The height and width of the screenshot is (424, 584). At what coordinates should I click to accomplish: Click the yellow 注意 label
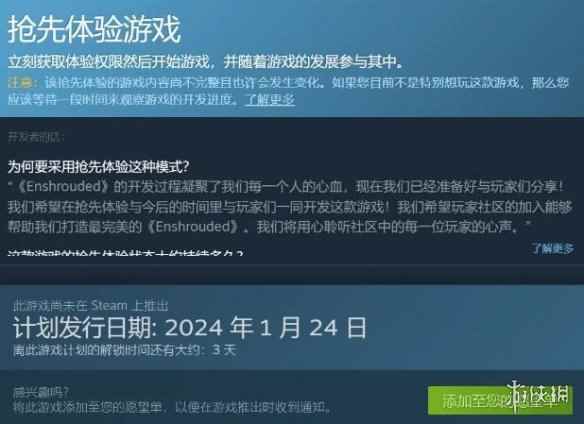coord(21,83)
